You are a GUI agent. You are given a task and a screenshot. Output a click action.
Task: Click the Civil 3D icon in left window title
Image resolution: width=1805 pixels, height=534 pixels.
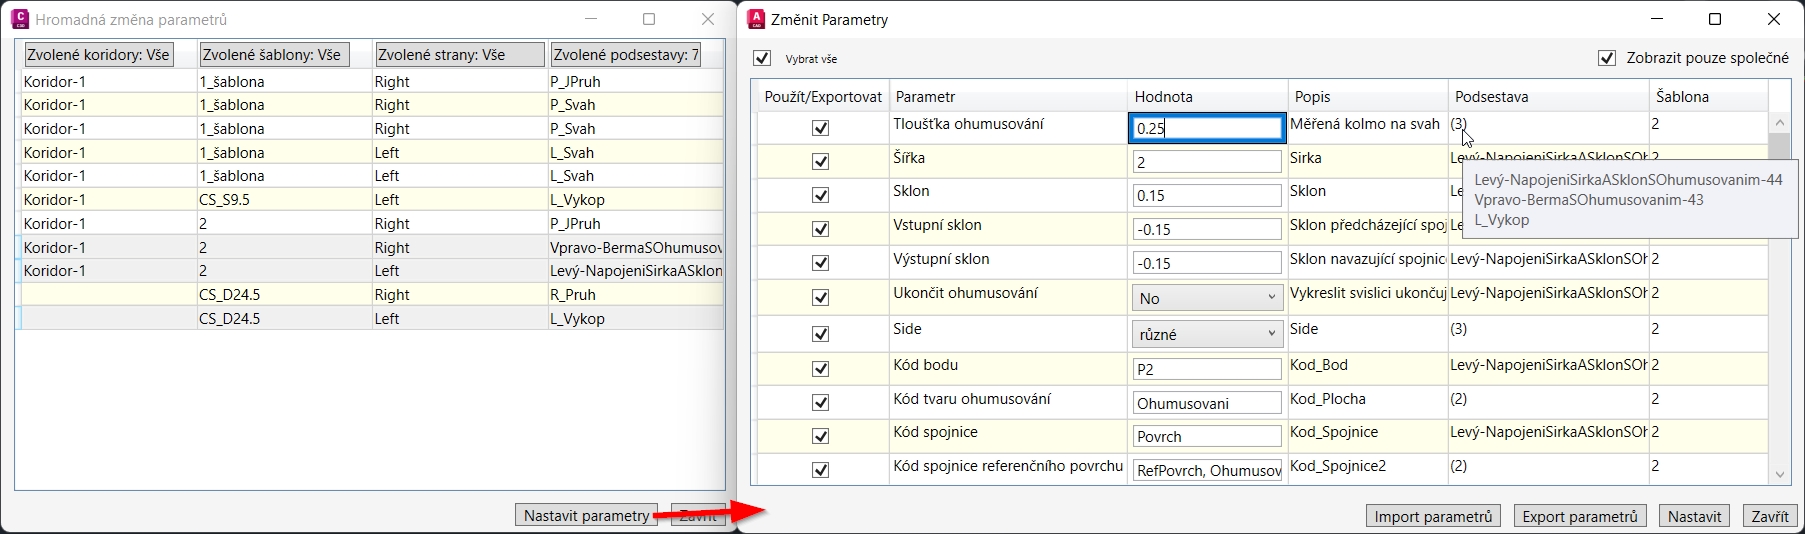coord(19,19)
